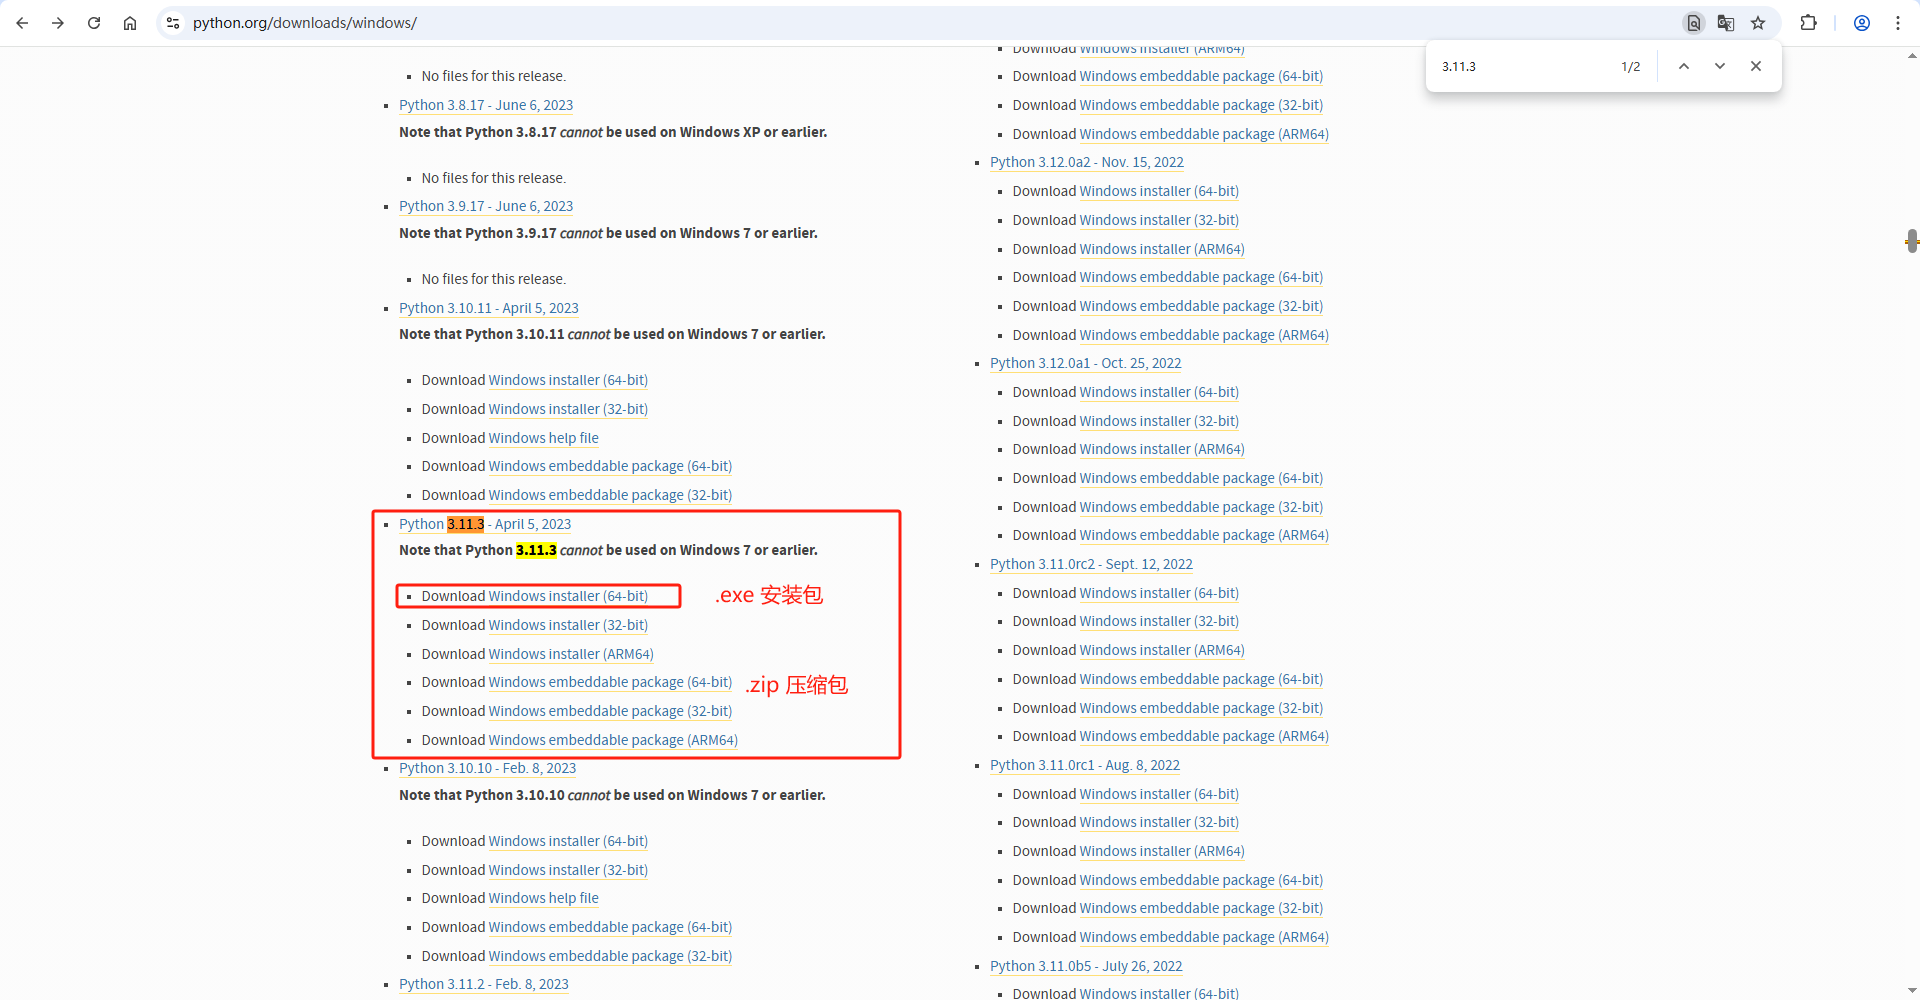The width and height of the screenshot is (1920, 1000).
Task: Download Python 3.10.11 embeddable package (32-bit)
Action: [610, 495]
